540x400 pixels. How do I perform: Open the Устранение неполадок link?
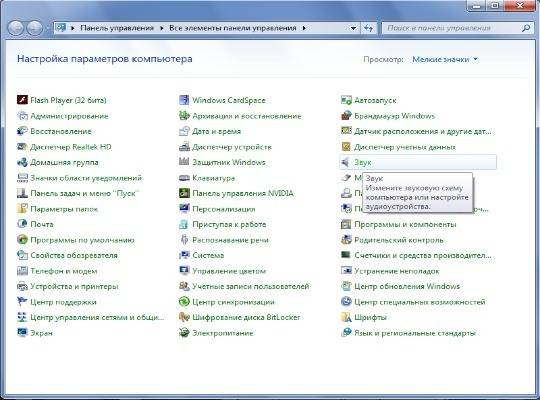[x=397, y=271]
